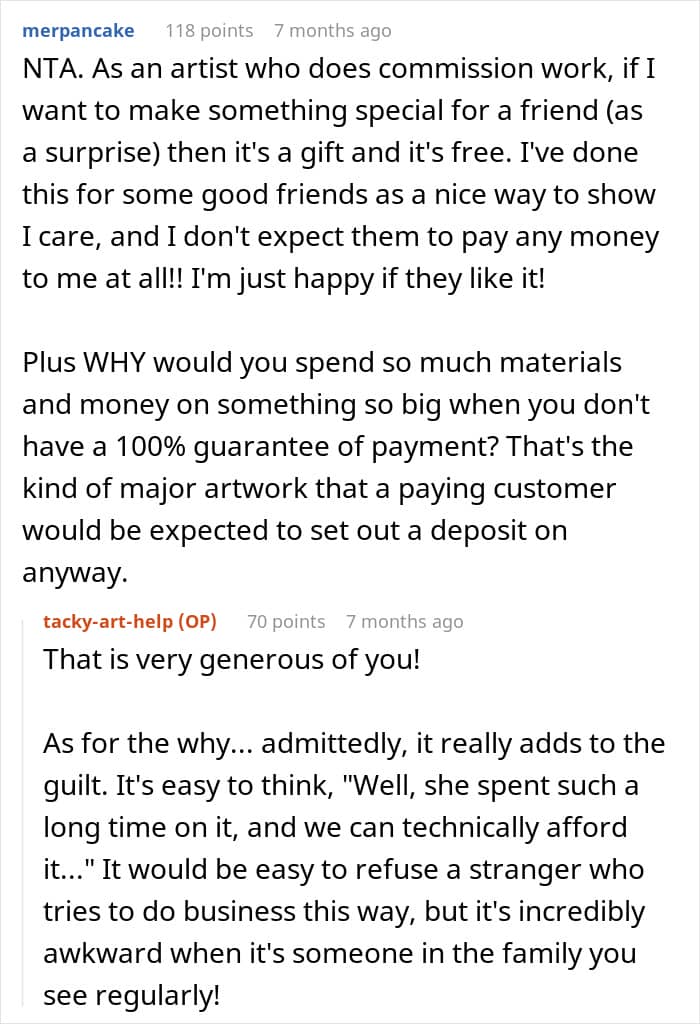
Task: Collapse the OP reply thread line
Action: (25, 810)
